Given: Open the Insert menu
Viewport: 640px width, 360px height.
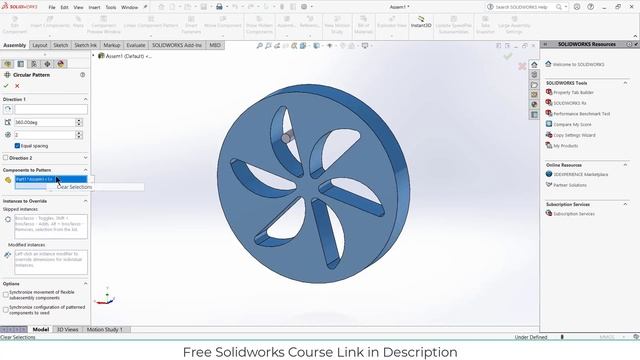Looking at the screenshot, I should (94, 7).
